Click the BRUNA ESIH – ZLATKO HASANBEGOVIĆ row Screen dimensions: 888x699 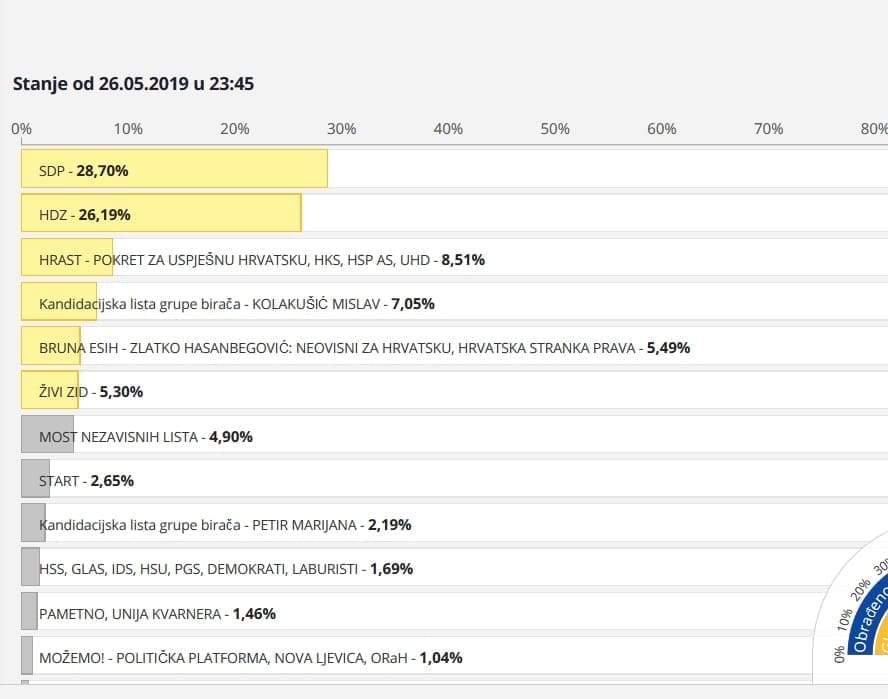pos(364,347)
